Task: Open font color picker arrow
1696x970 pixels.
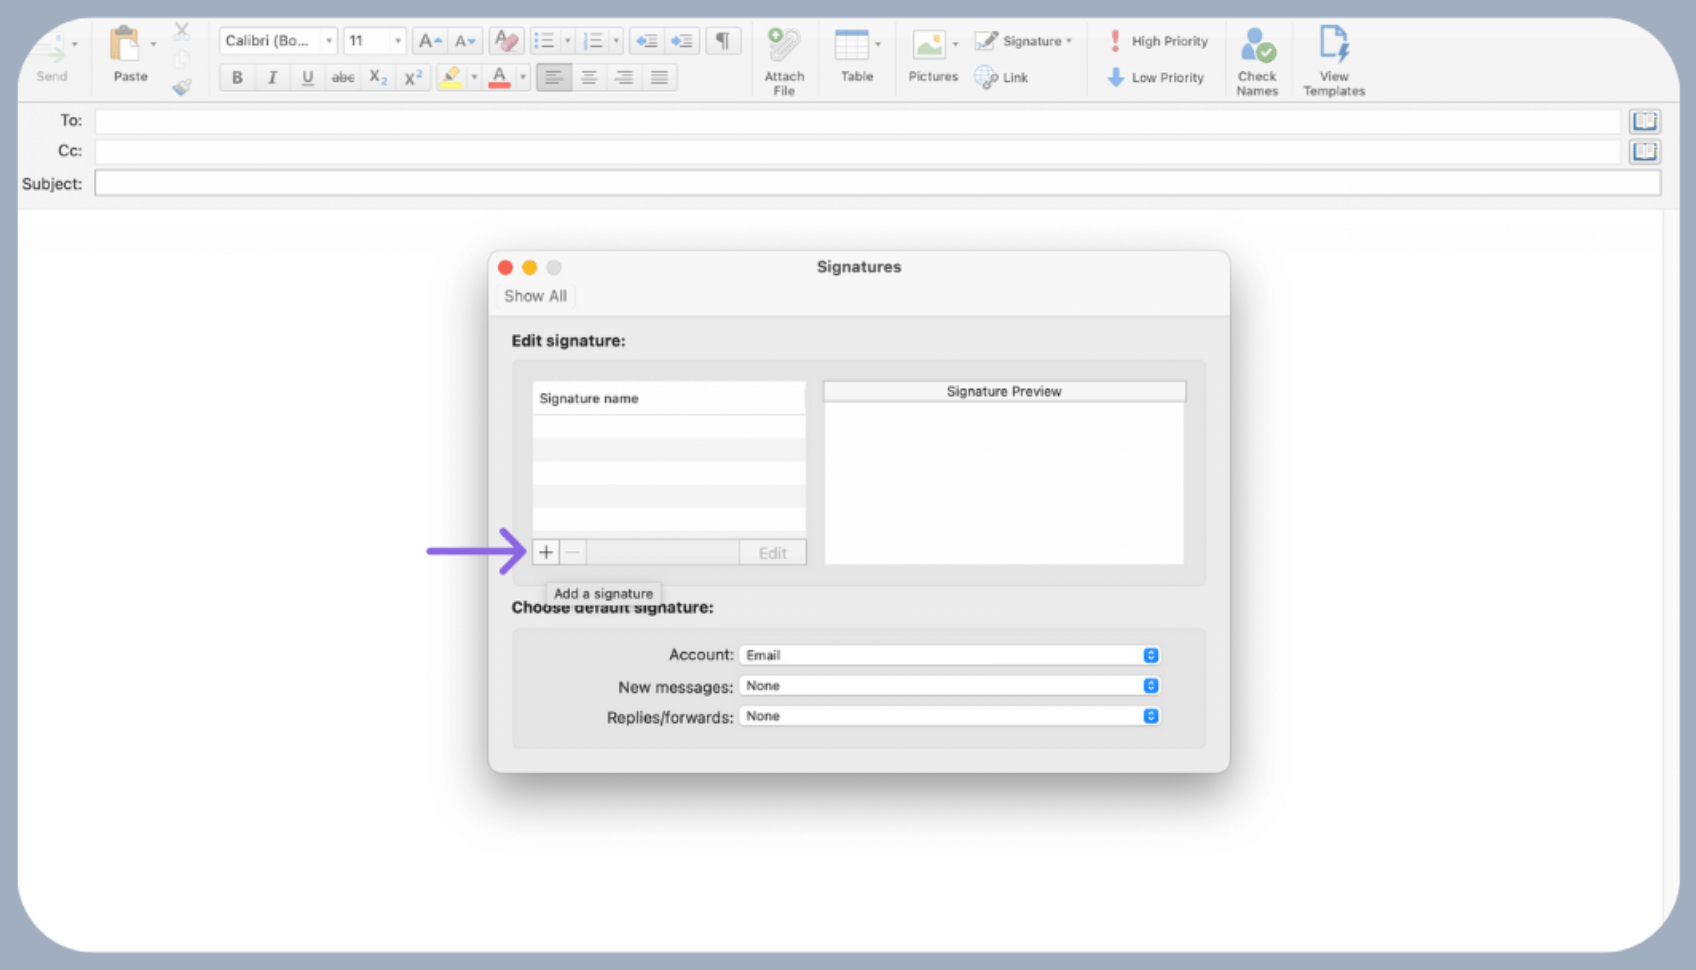Action: click(x=523, y=77)
